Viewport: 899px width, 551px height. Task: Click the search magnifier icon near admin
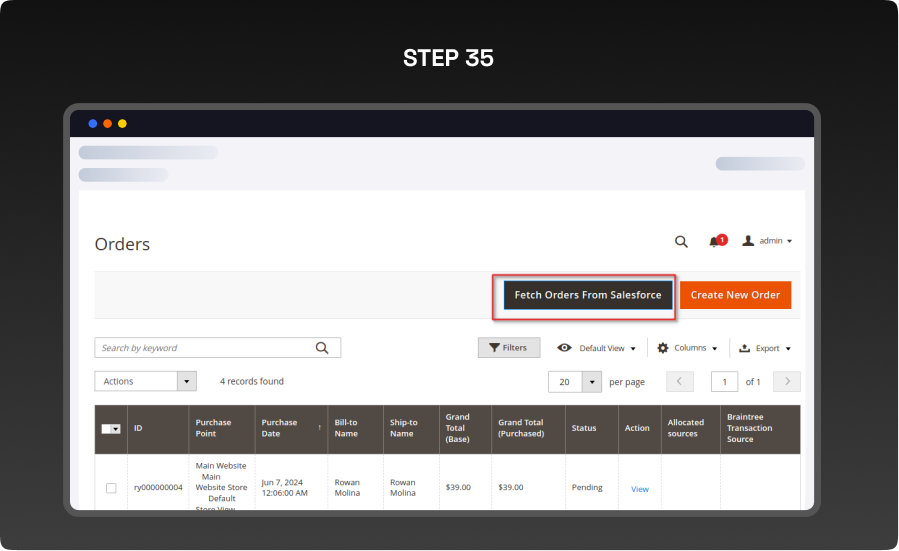tap(681, 241)
